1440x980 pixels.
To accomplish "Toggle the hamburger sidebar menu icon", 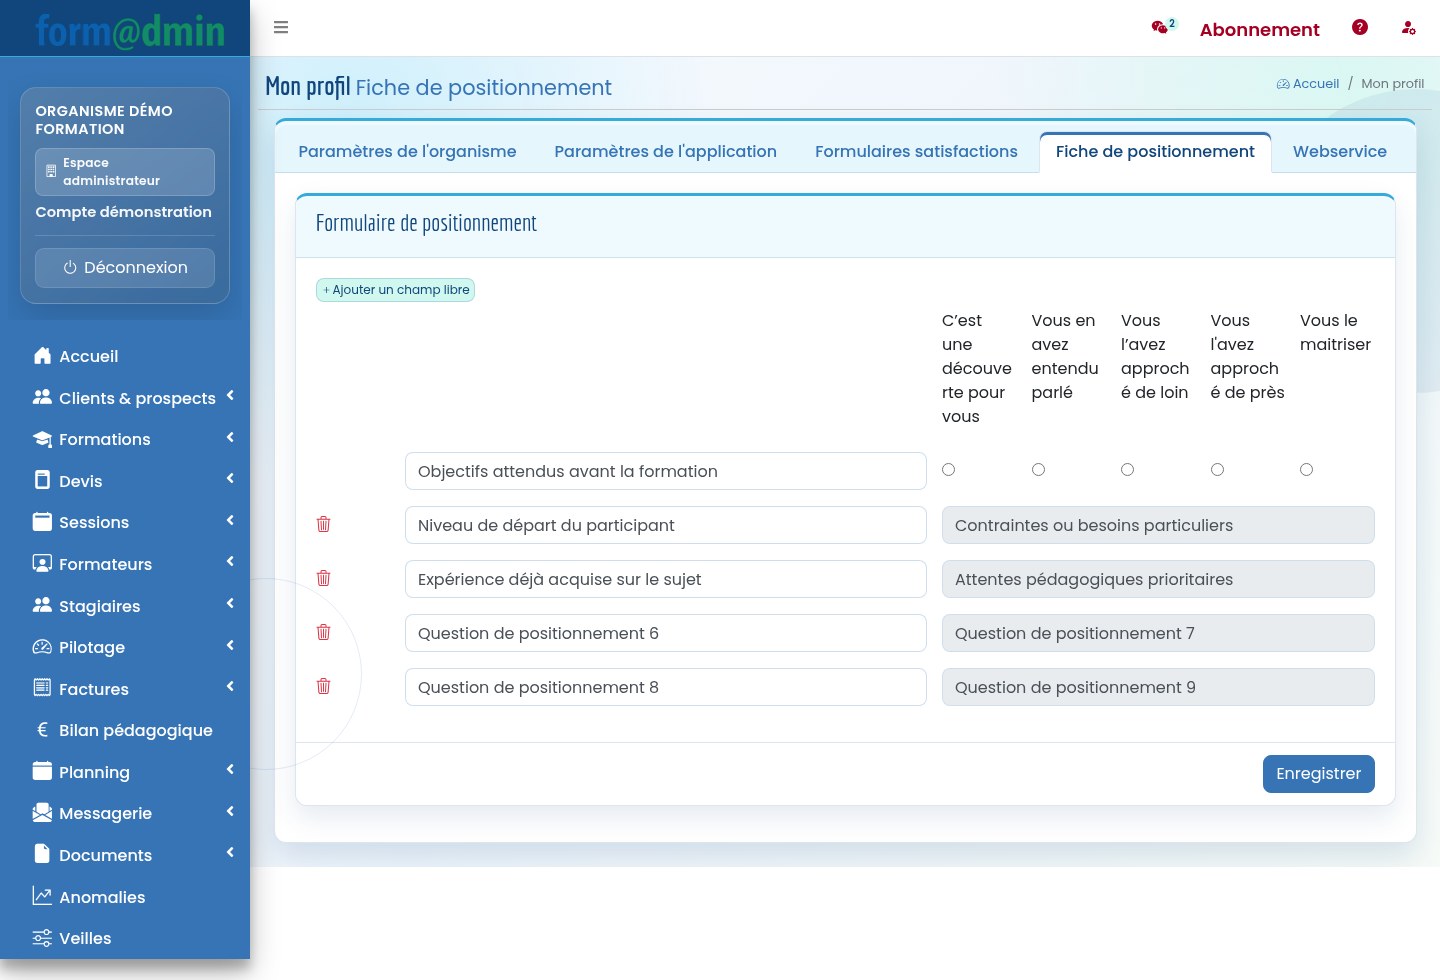I will 281,28.
